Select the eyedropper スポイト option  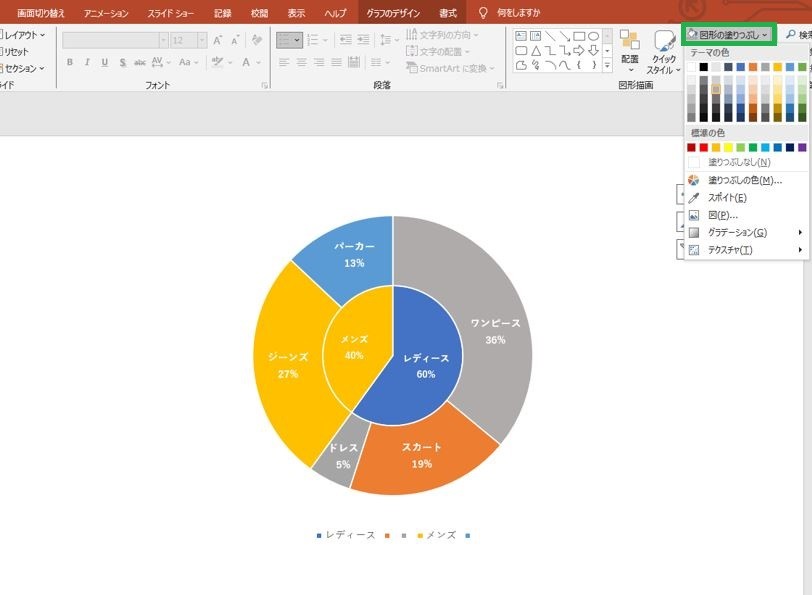tap(727, 197)
